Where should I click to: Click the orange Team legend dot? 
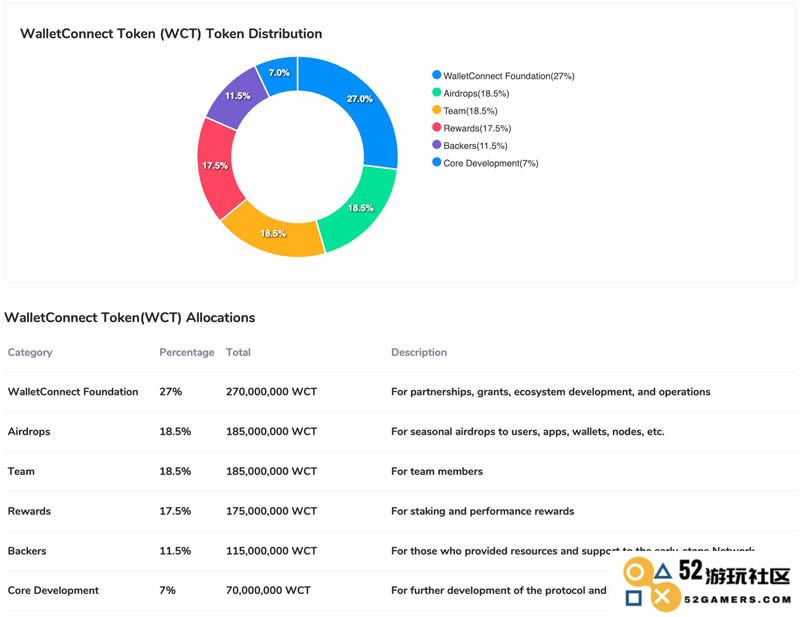pyautogui.click(x=436, y=110)
